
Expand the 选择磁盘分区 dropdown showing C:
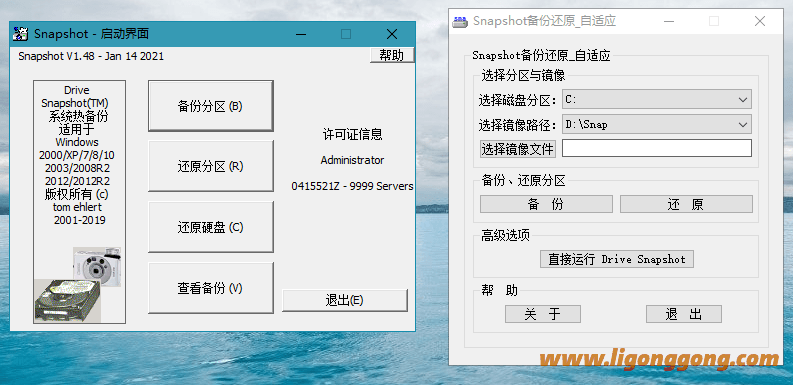(656, 100)
